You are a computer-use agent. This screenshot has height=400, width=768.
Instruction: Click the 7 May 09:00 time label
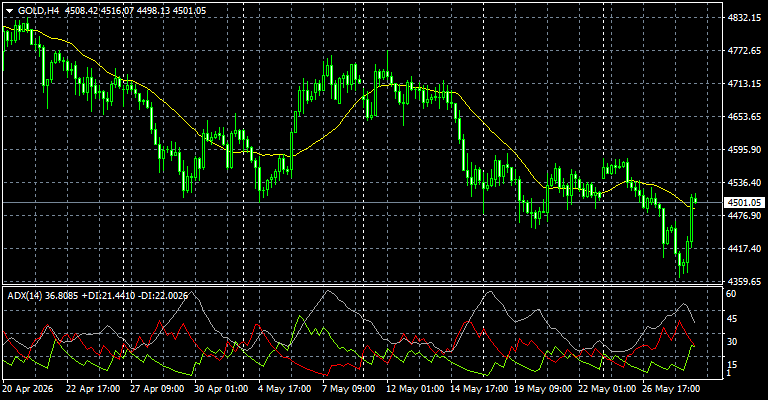point(348,389)
